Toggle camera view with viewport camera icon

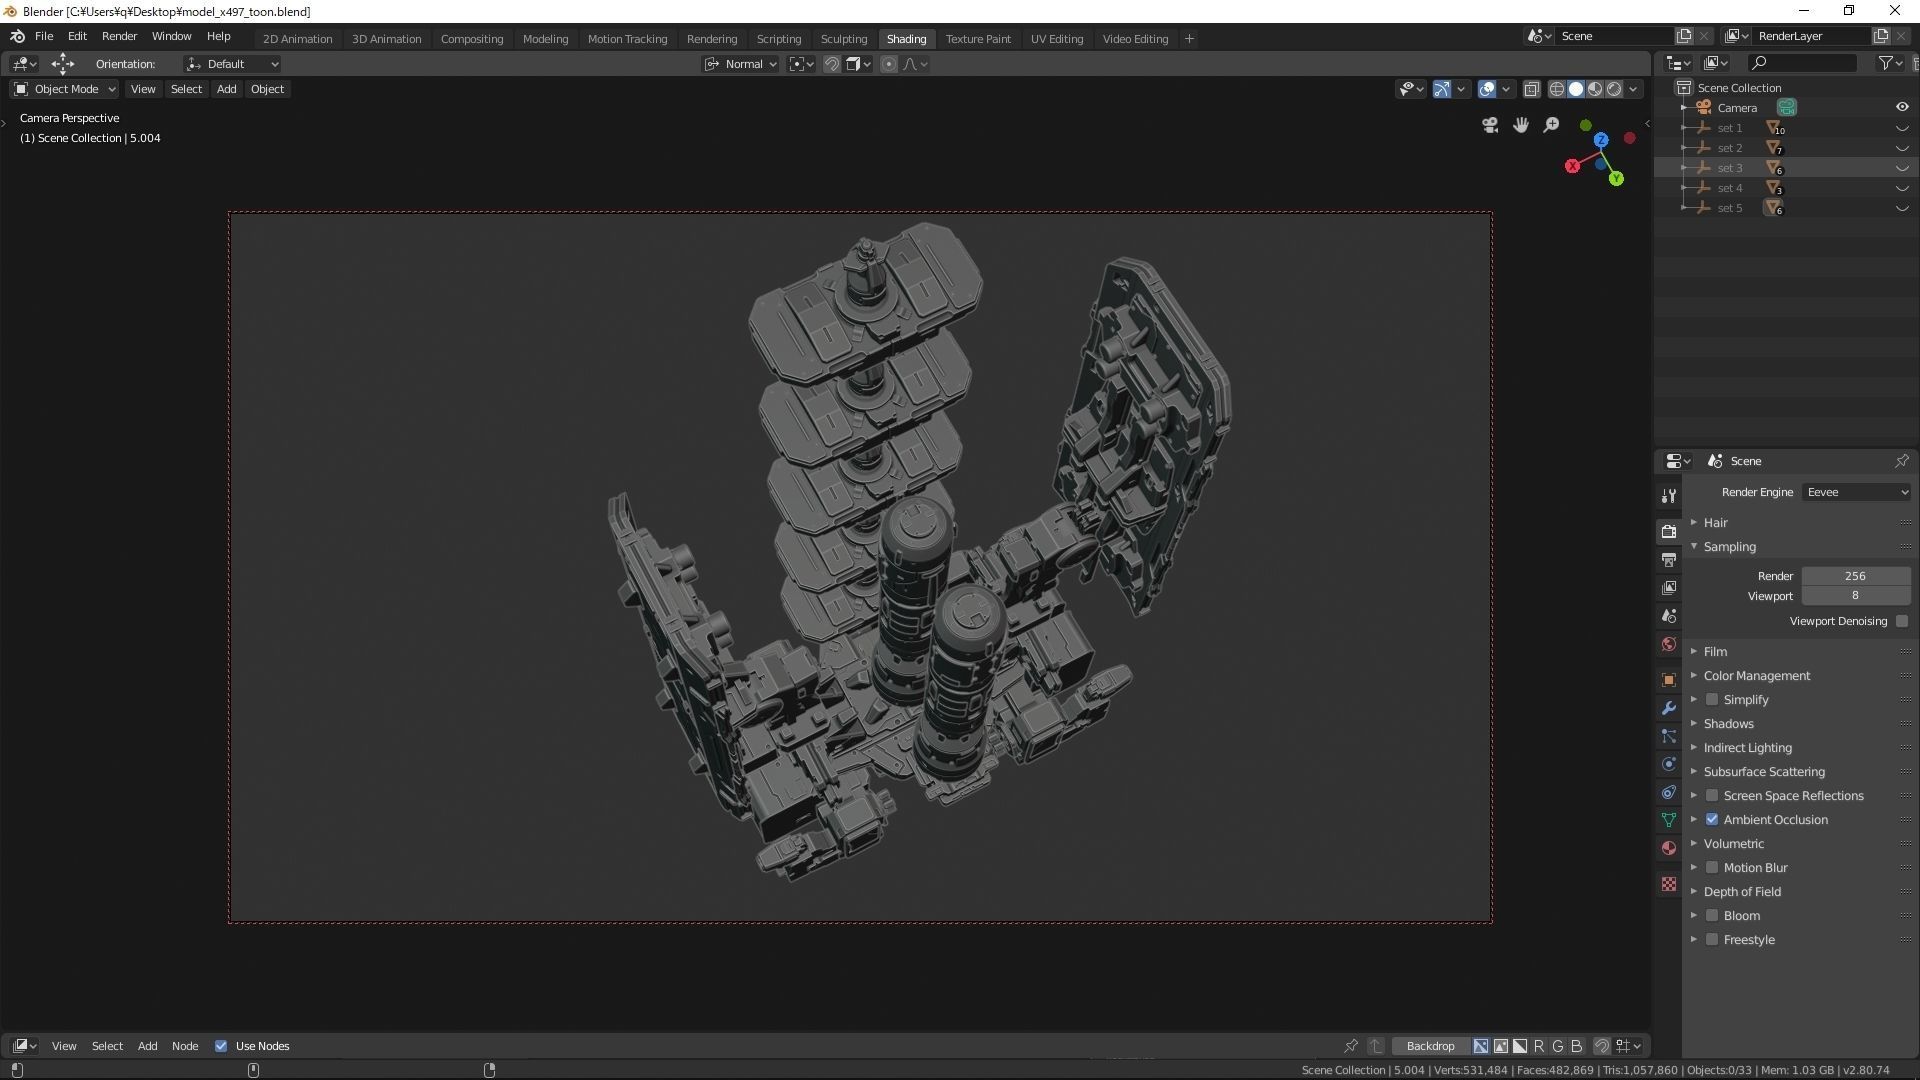pyautogui.click(x=1490, y=125)
